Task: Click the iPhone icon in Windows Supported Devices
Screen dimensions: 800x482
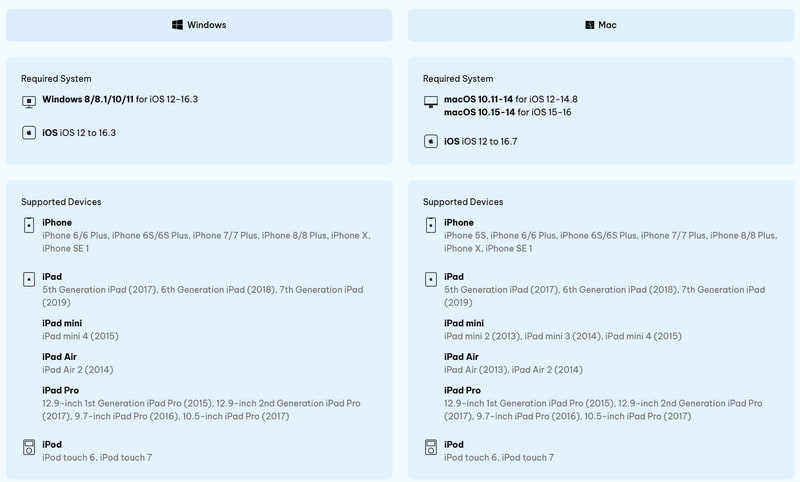Action: 29,225
